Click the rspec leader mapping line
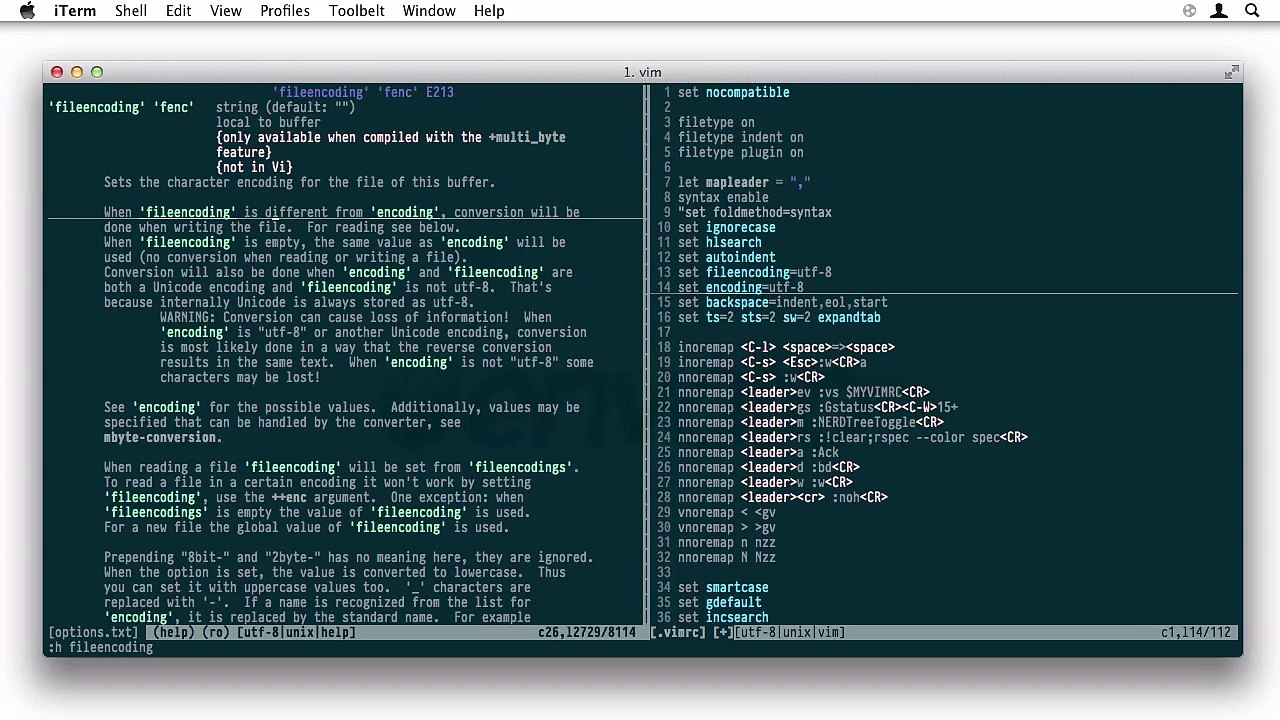The width and height of the screenshot is (1280, 720). point(853,438)
